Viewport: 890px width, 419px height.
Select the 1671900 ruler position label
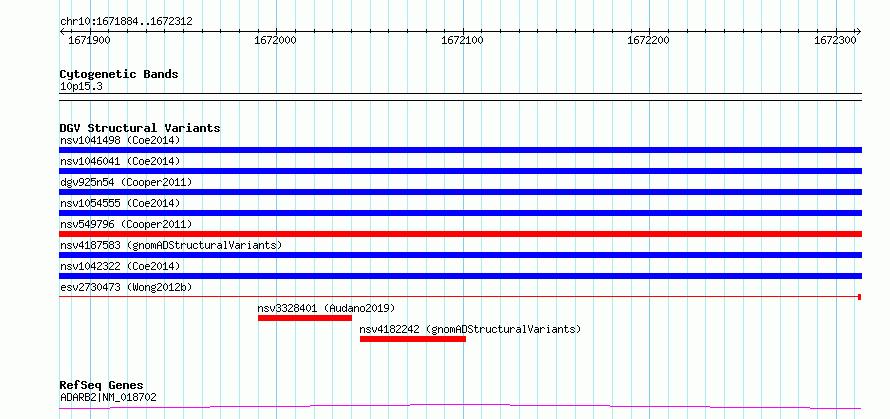click(90, 40)
